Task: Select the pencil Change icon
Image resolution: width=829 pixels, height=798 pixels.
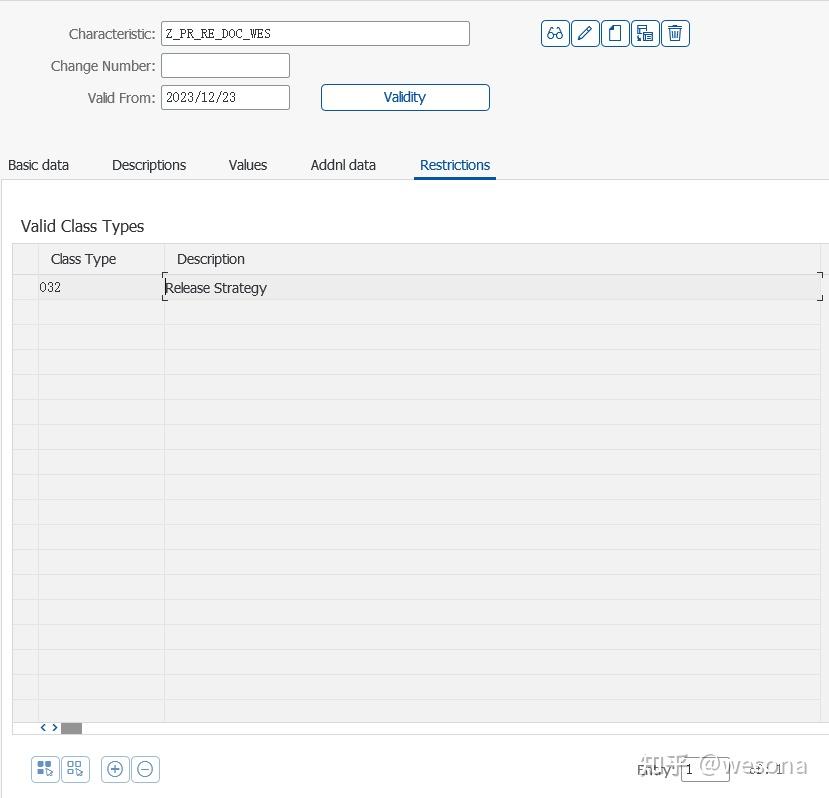Action: [585, 33]
